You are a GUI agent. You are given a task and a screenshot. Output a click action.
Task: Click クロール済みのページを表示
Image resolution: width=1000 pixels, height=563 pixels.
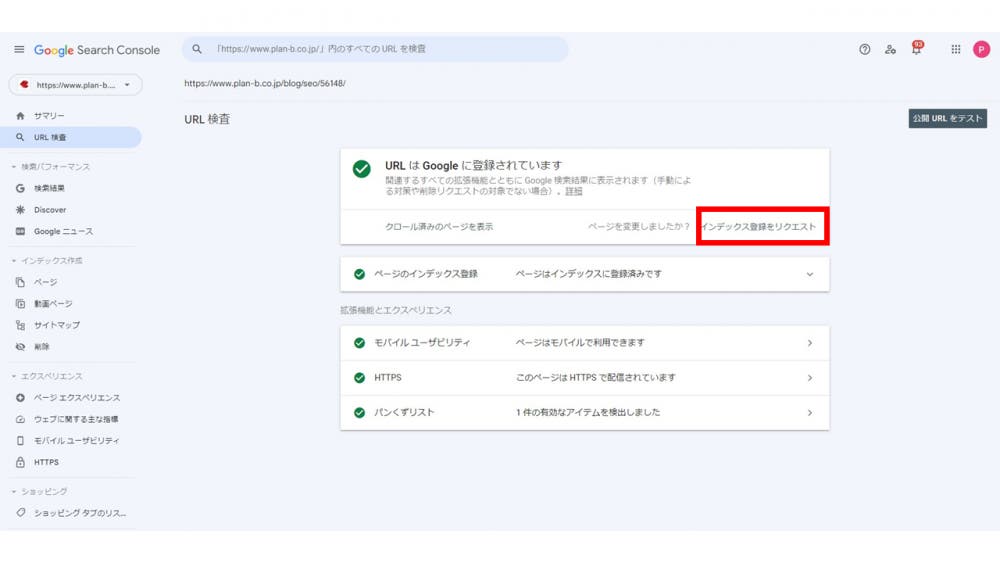(439, 226)
